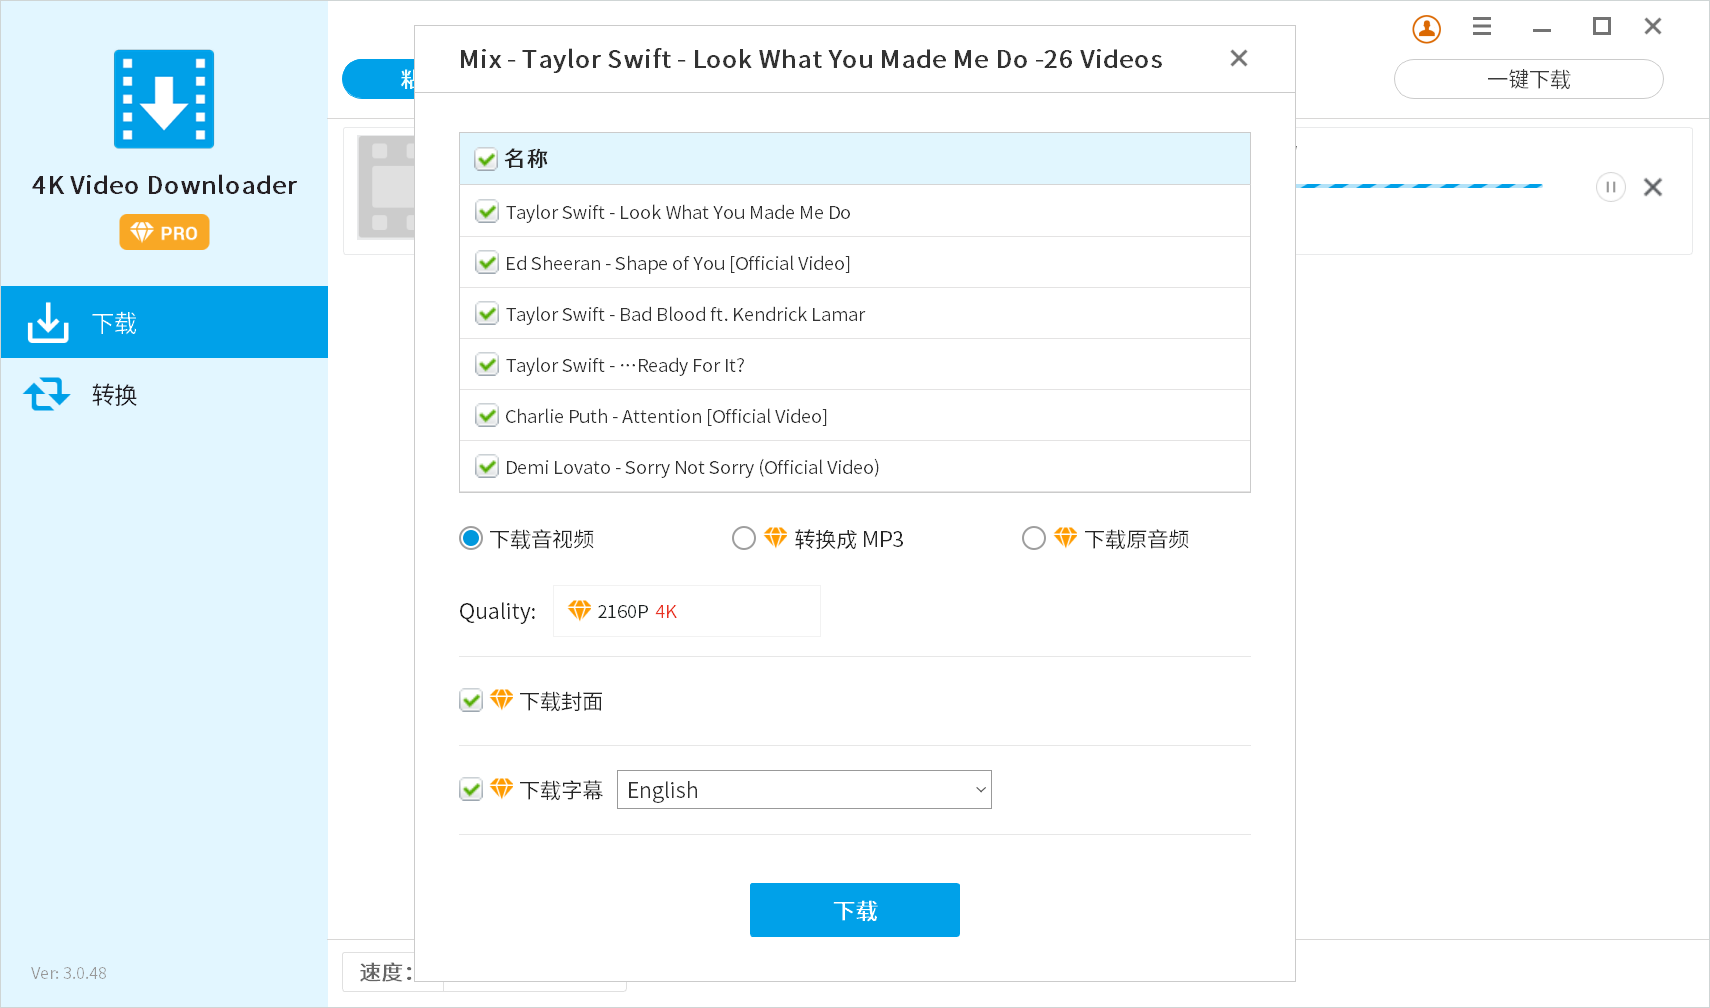
Task: Open the Quality 2160P 4K dropdown
Action: coord(687,611)
